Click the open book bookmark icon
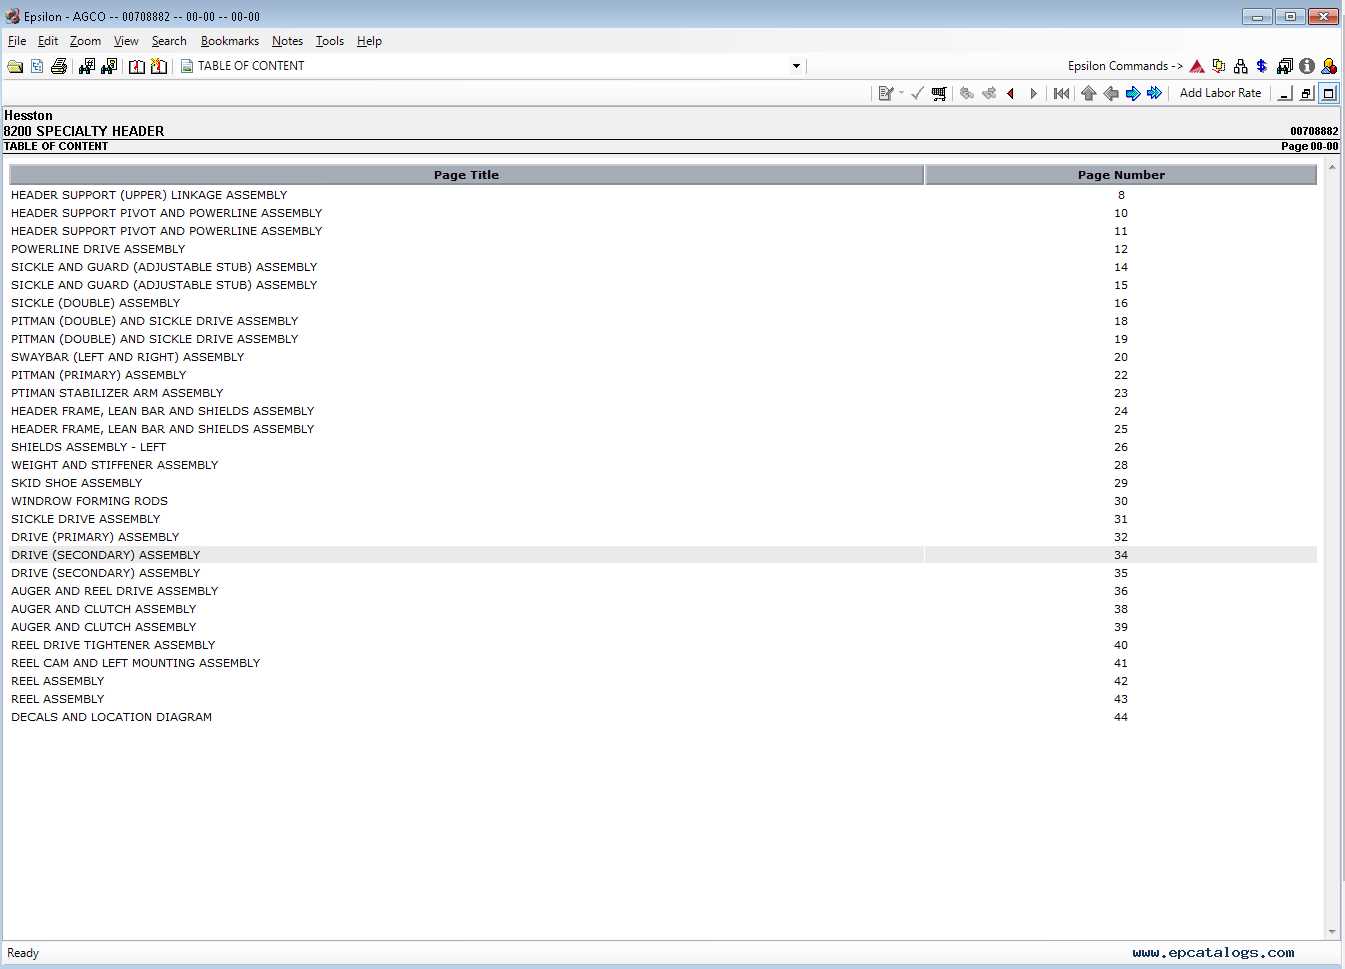The height and width of the screenshot is (969, 1345). point(137,66)
